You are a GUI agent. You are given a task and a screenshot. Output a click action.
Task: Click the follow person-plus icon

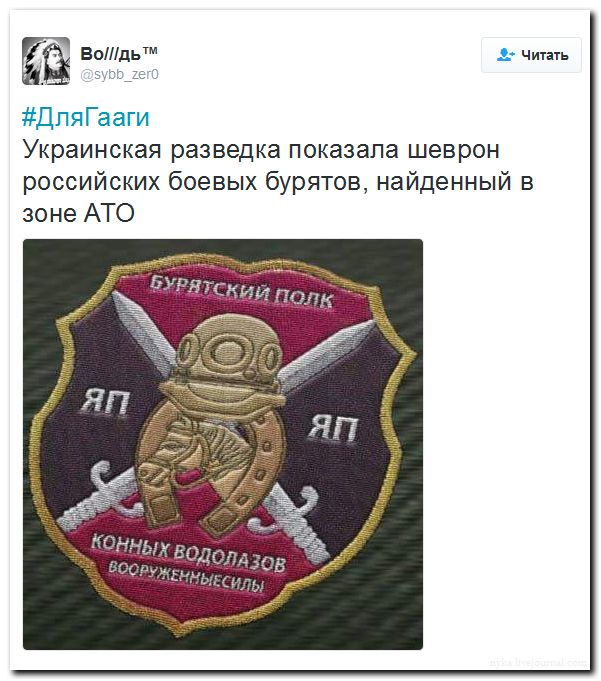(x=505, y=55)
